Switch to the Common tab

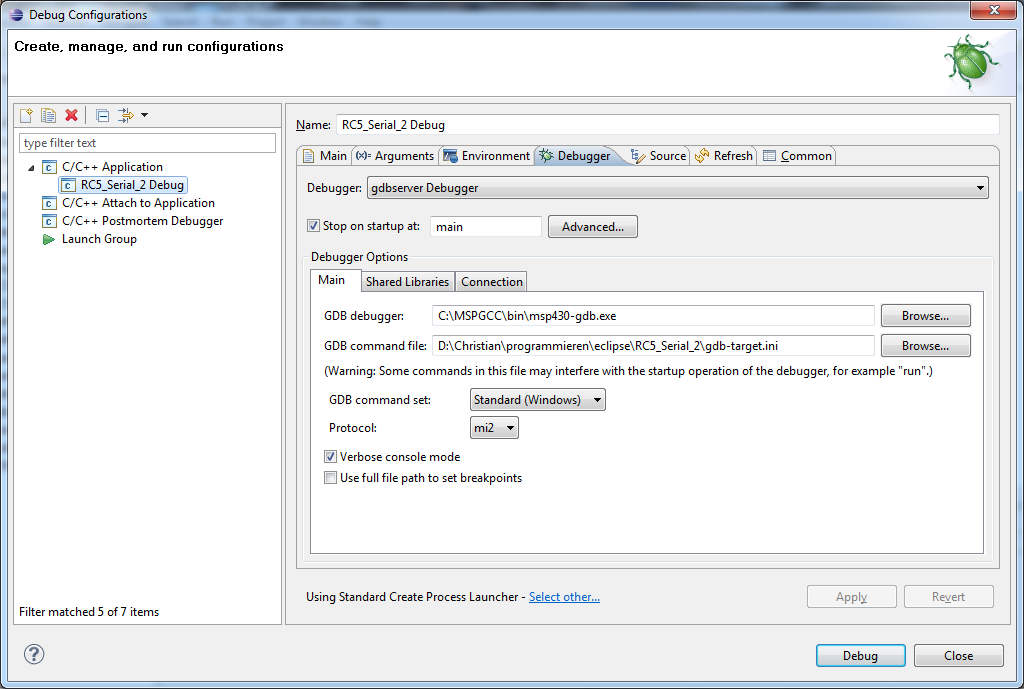coord(797,155)
